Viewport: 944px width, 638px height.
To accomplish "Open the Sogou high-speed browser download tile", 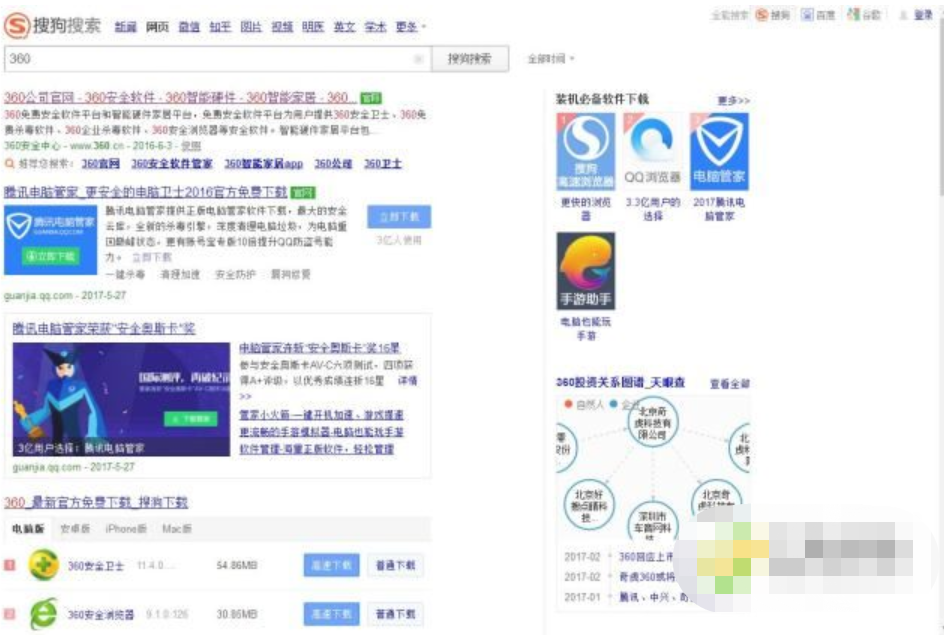I will tap(586, 151).
